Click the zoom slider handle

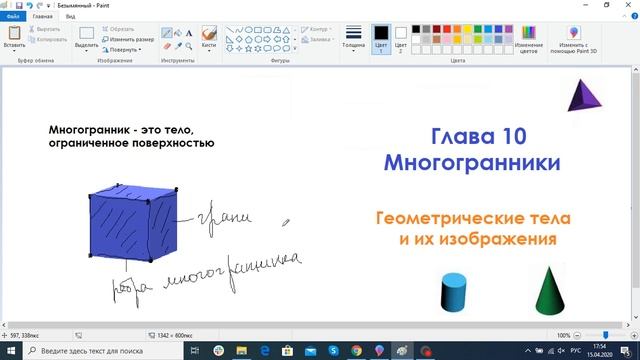click(x=606, y=335)
